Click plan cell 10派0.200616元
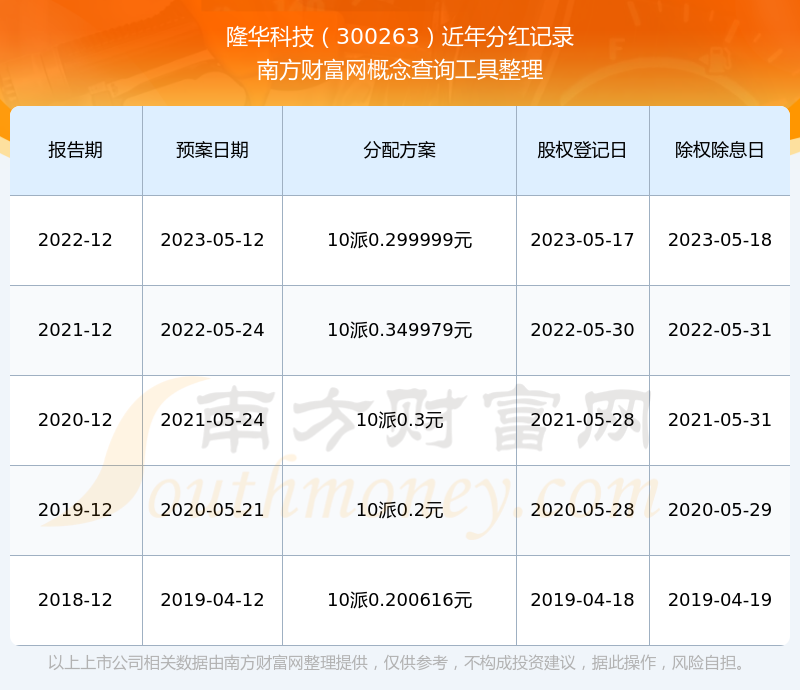 tap(399, 600)
